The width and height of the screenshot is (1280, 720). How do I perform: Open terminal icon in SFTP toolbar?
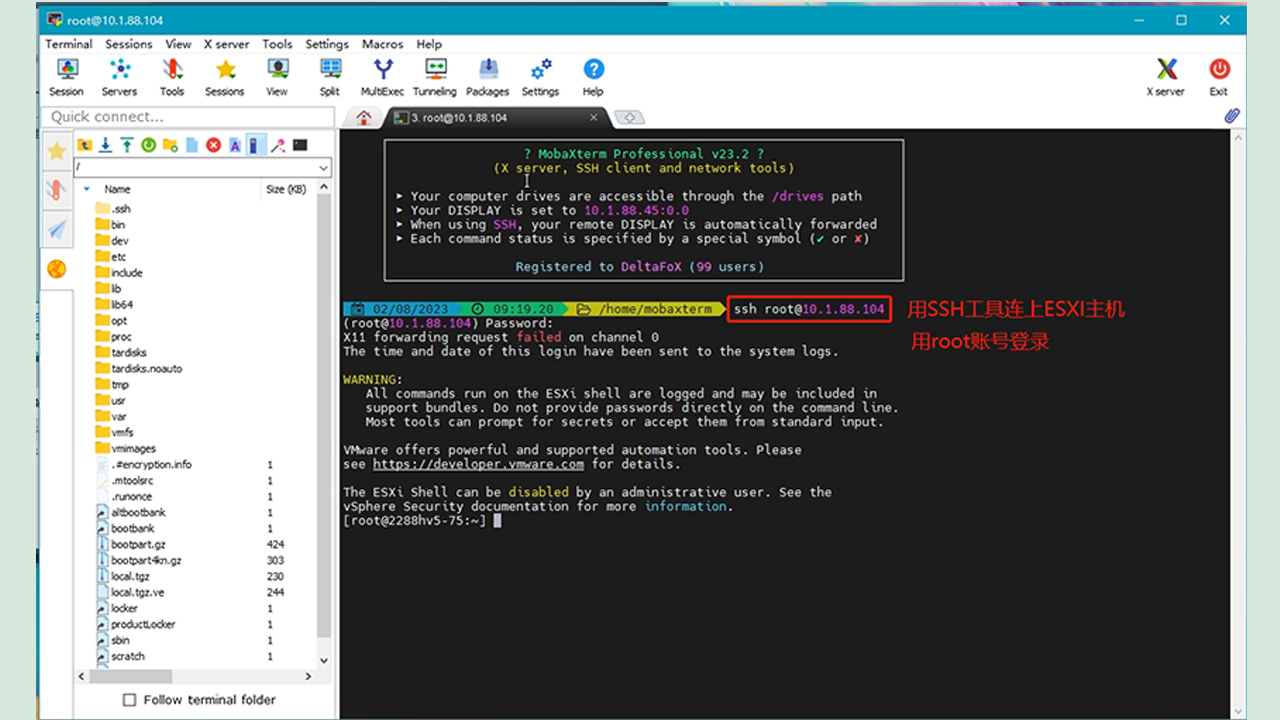(300, 145)
